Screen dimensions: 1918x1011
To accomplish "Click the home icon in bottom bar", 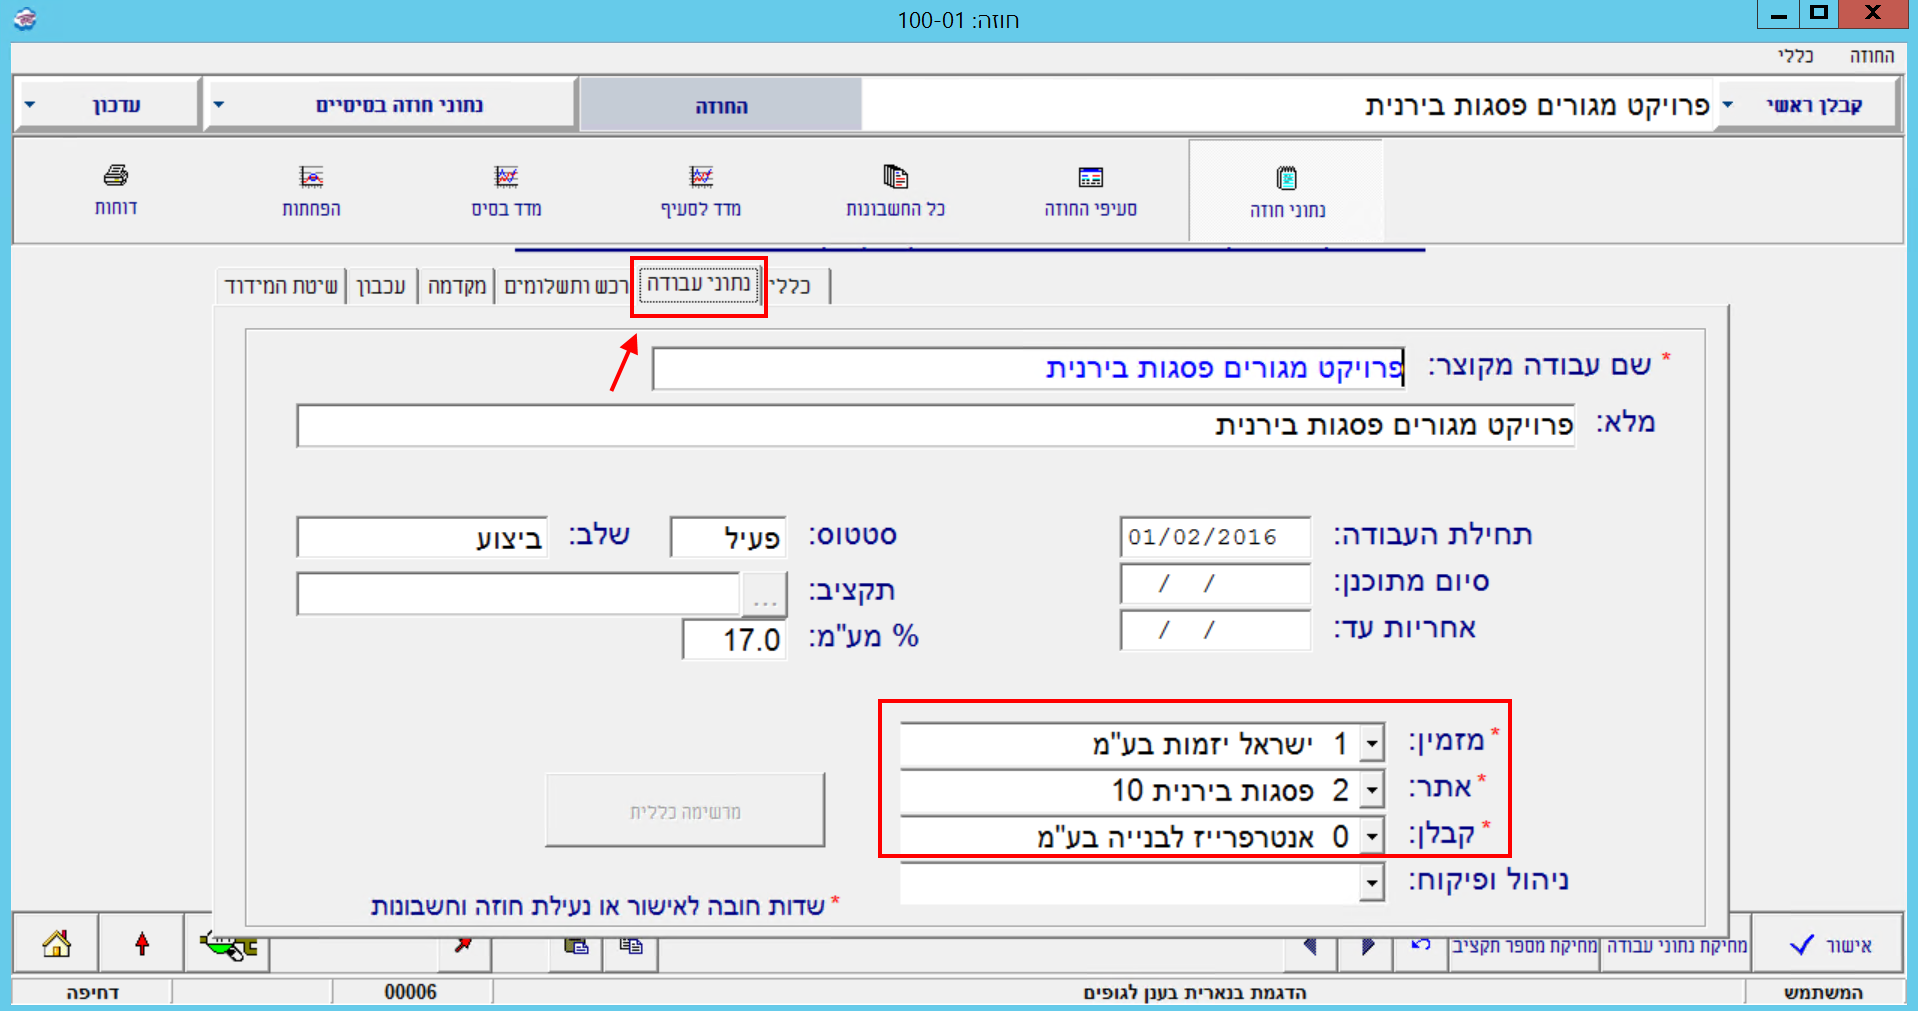I will 56,943.
